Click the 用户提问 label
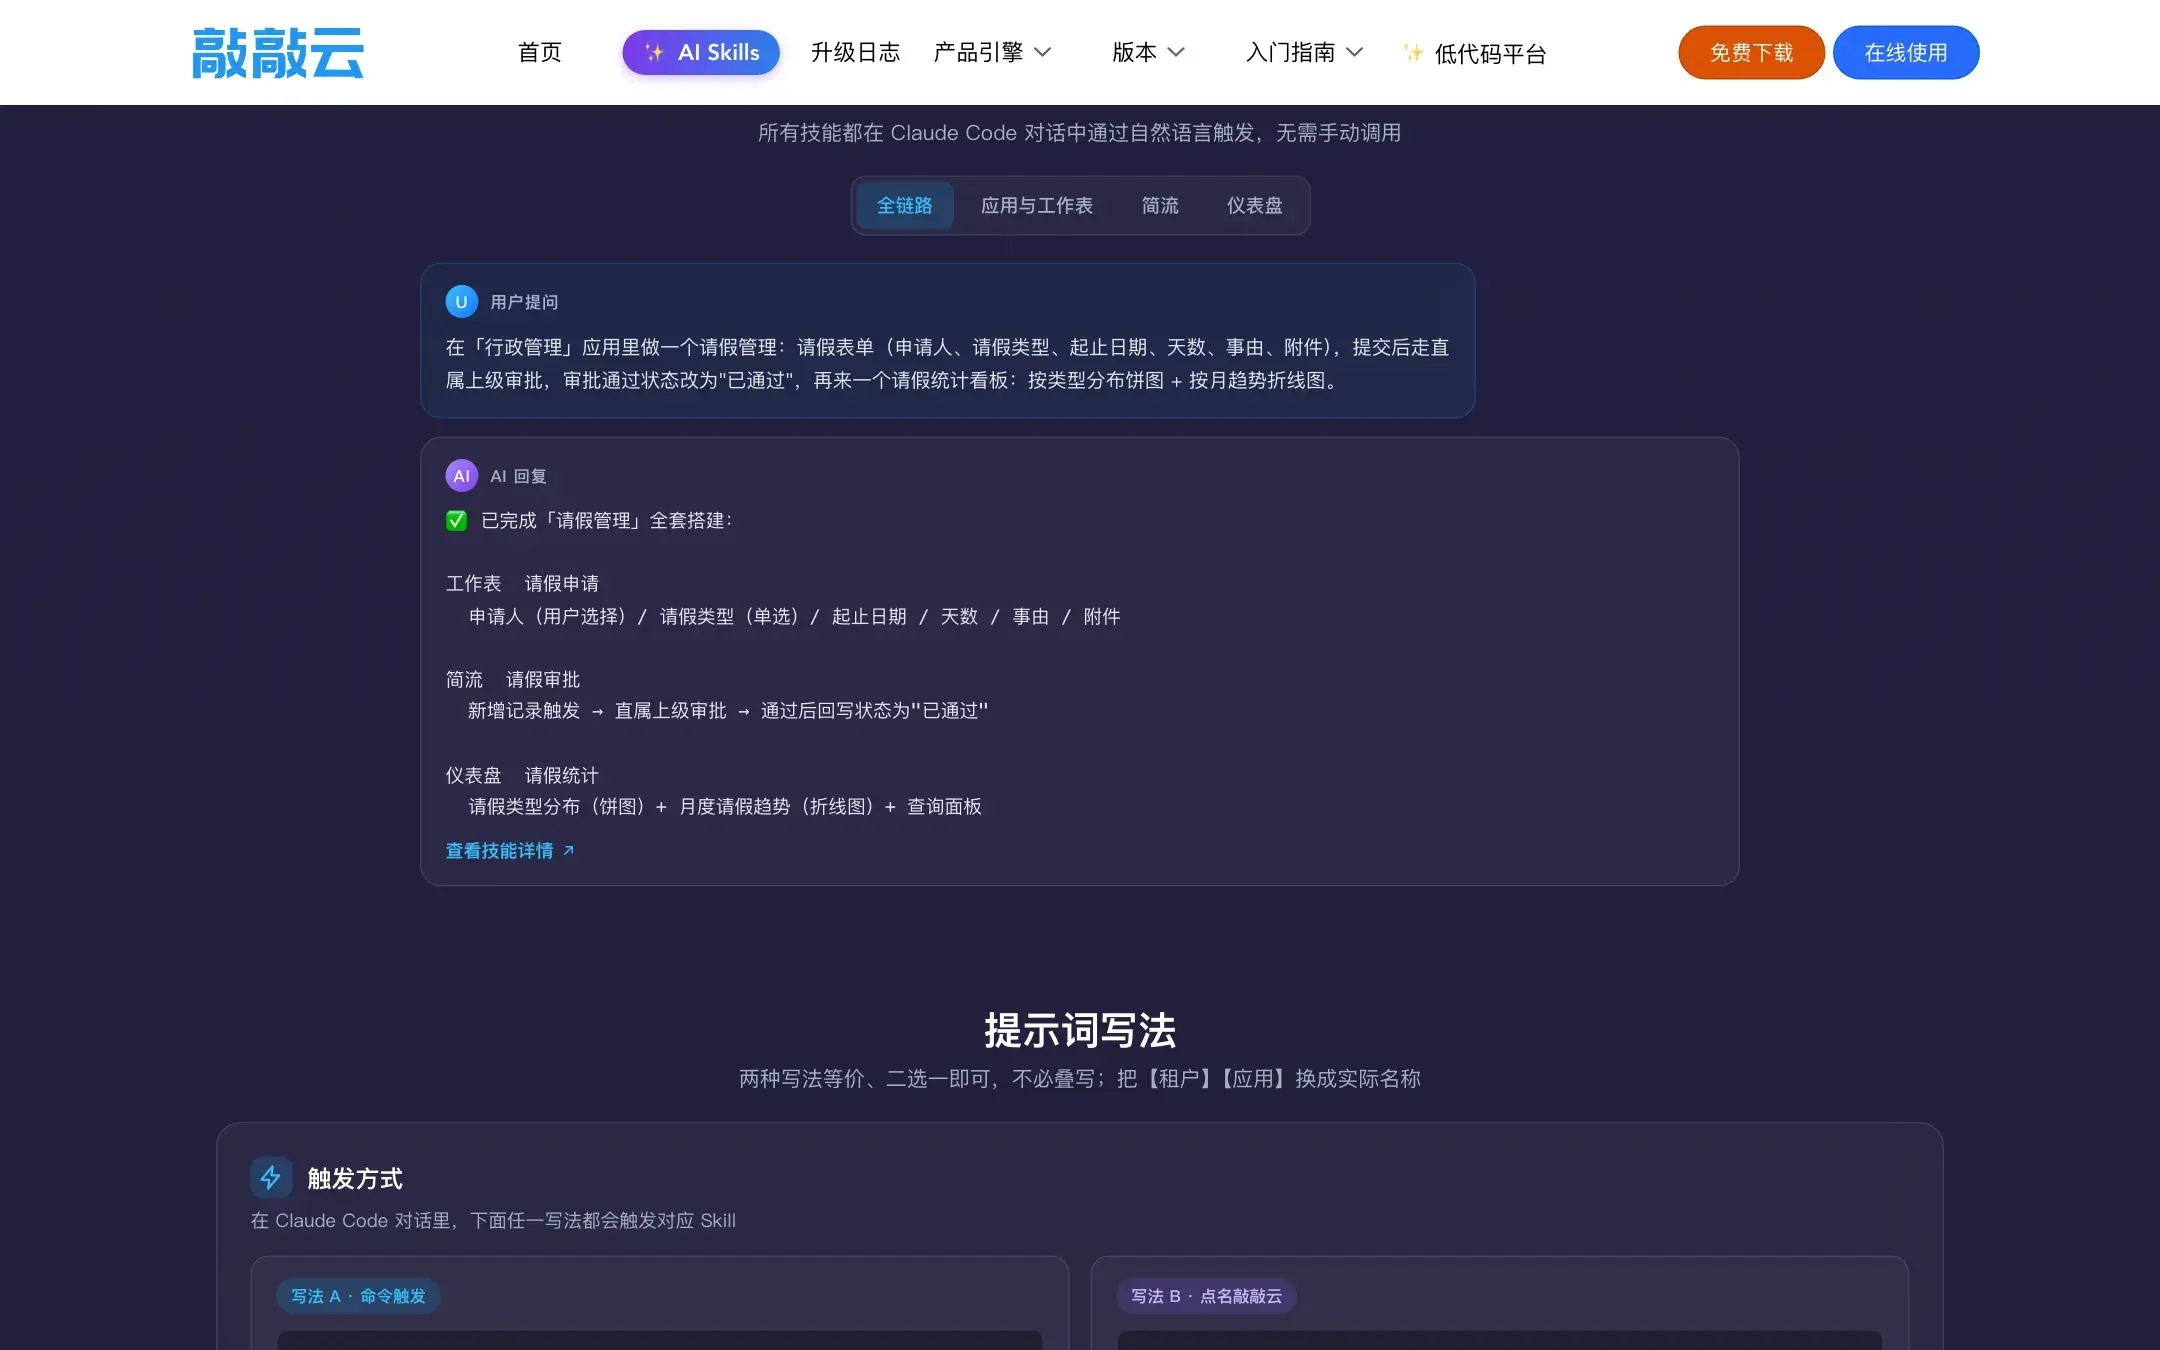2160x1350 pixels. [x=524, y=302]
